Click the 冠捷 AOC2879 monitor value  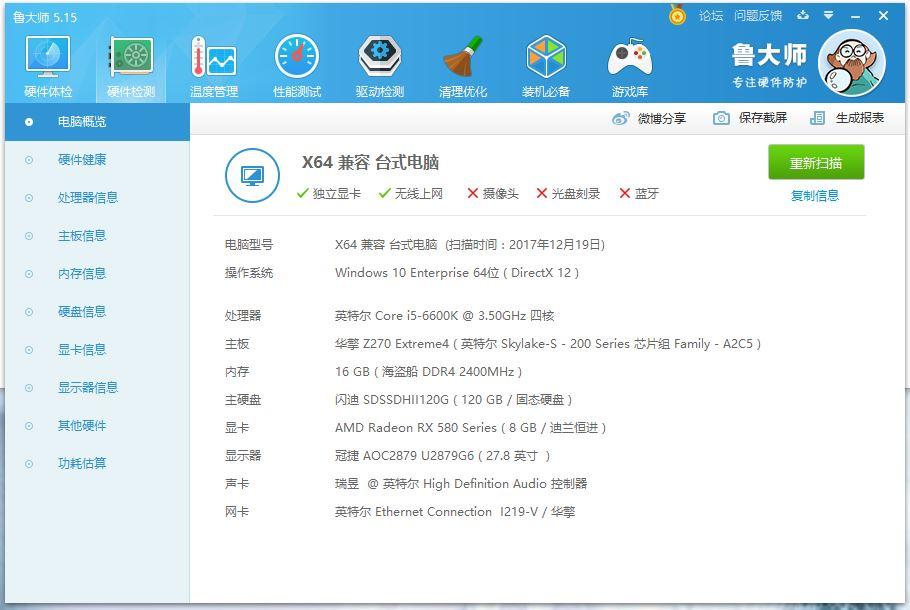442,456
